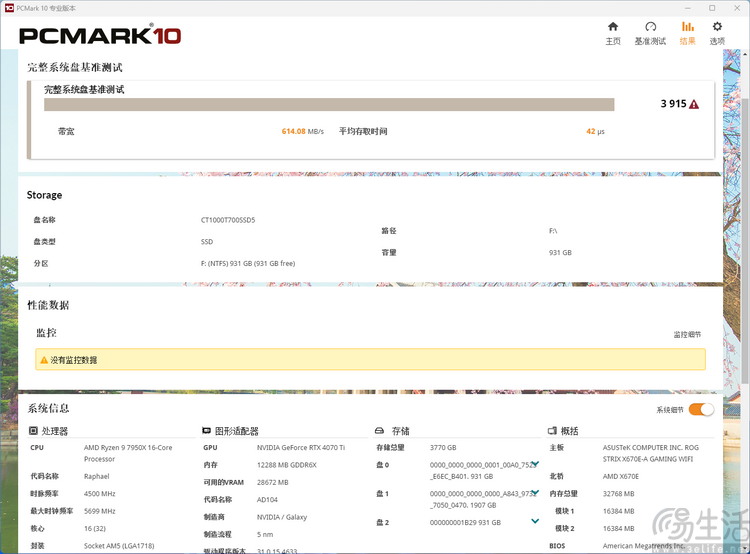Open the Home (主页) tab
Viewport: 750px width, 554px height.
point(613,33)
